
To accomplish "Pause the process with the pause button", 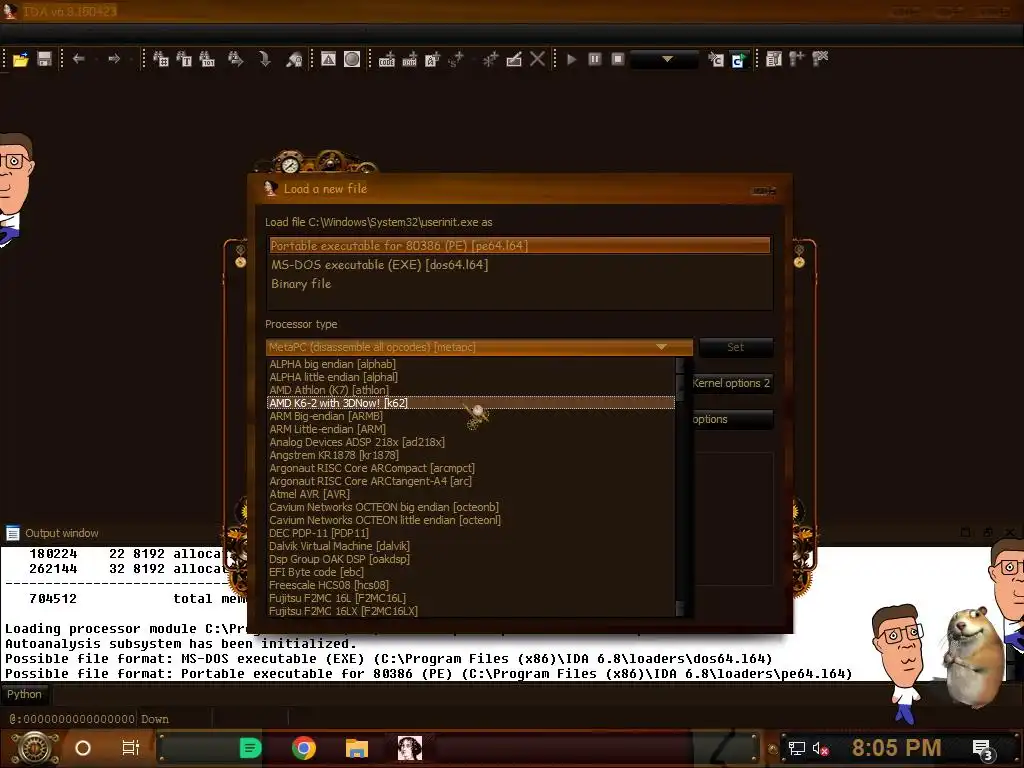I will (595, 59).
